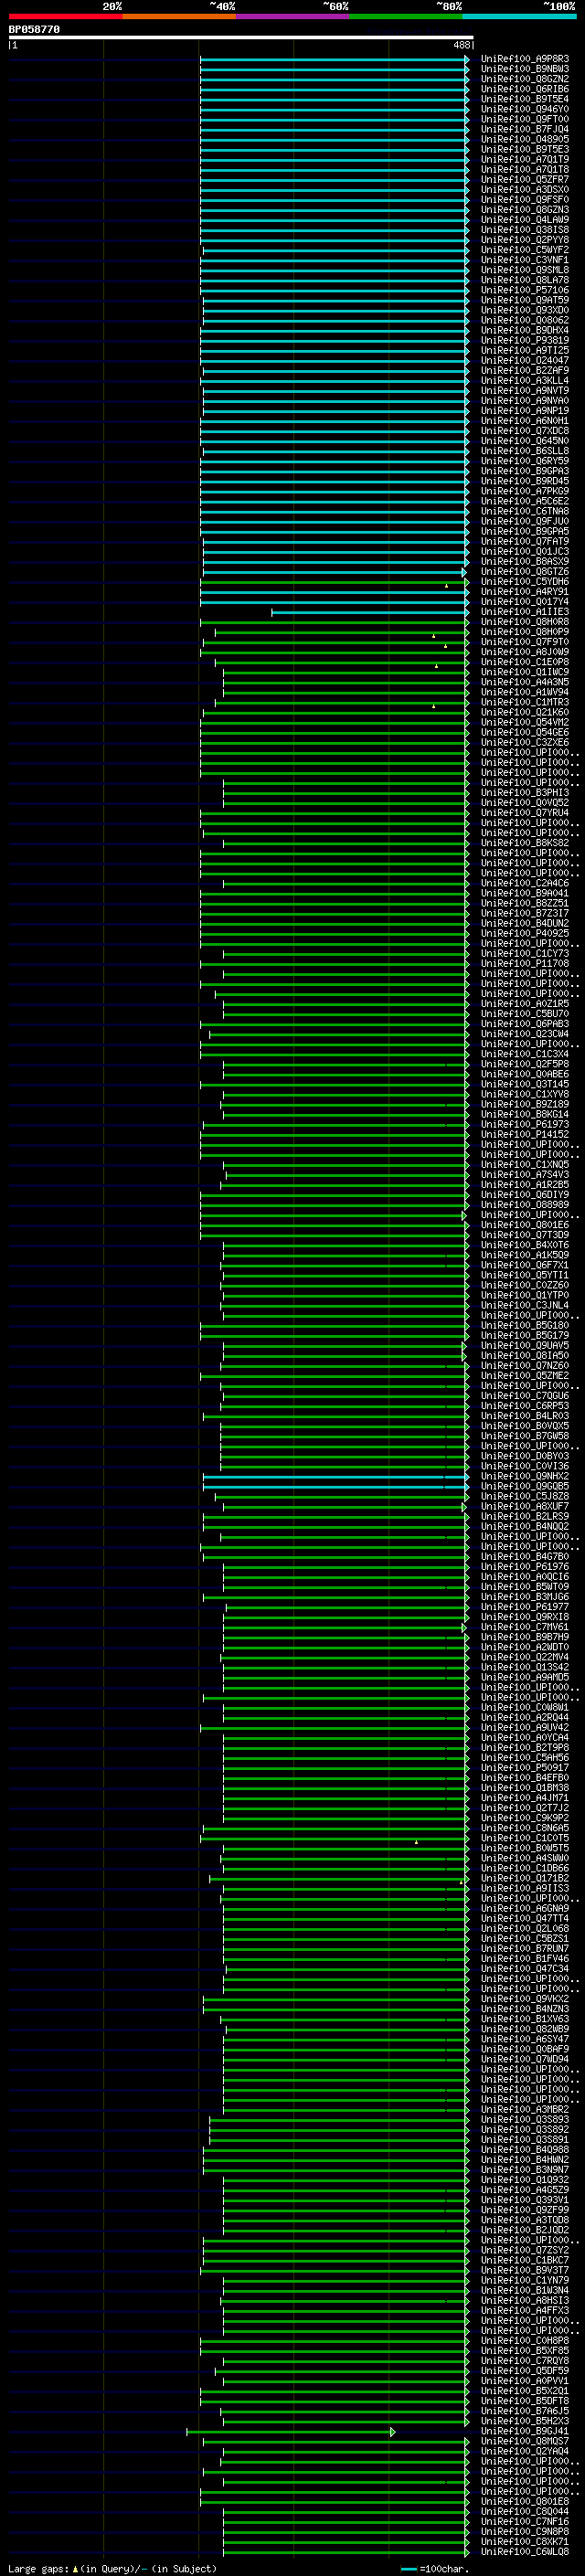Viewport: 585px width, 2576px height.
Task: Click the query end position 488
Action: click(x=461, y=45)
